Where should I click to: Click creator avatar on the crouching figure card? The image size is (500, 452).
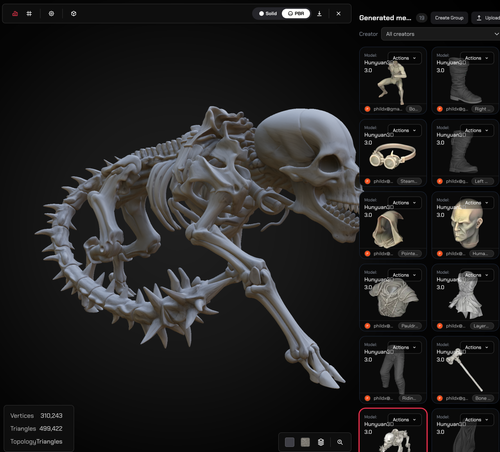point(367,109)
